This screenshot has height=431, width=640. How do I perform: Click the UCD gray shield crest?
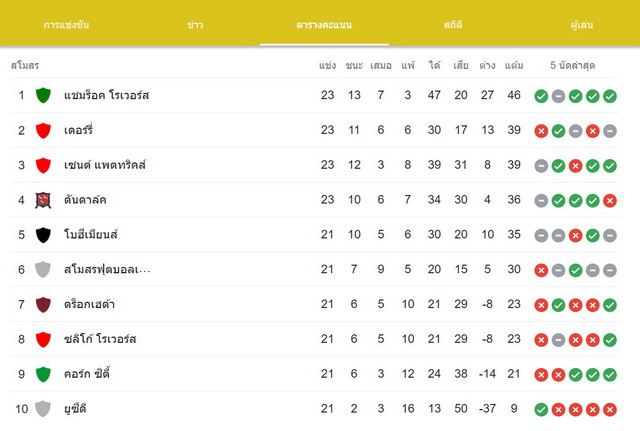click(x=43, y=409)
